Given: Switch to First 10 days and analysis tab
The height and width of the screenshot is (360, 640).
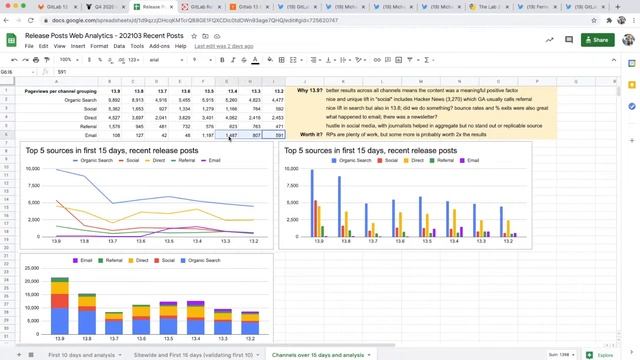Looking at the screenshot, I should pyautogui.click(x=81, y=355).
